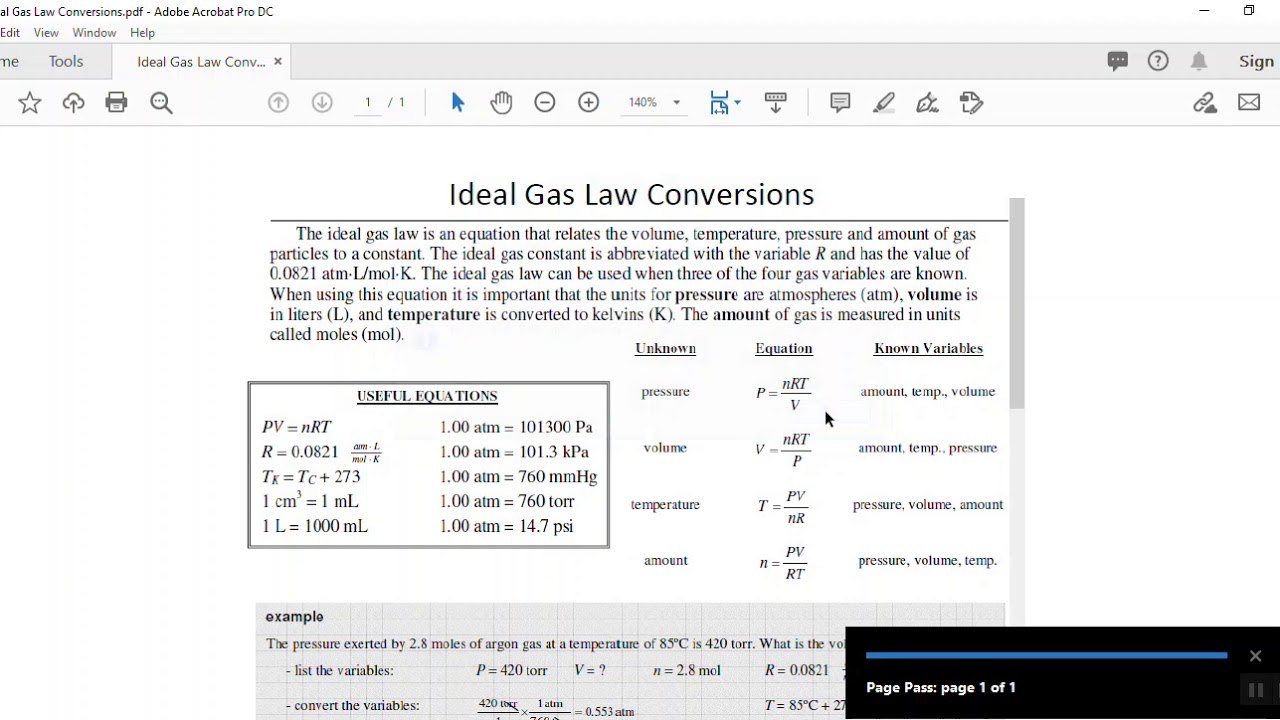Screen dimensions: 1280x720
Task: Click 'amount, temp., pressure' known variables
Action: pos(928,448)
